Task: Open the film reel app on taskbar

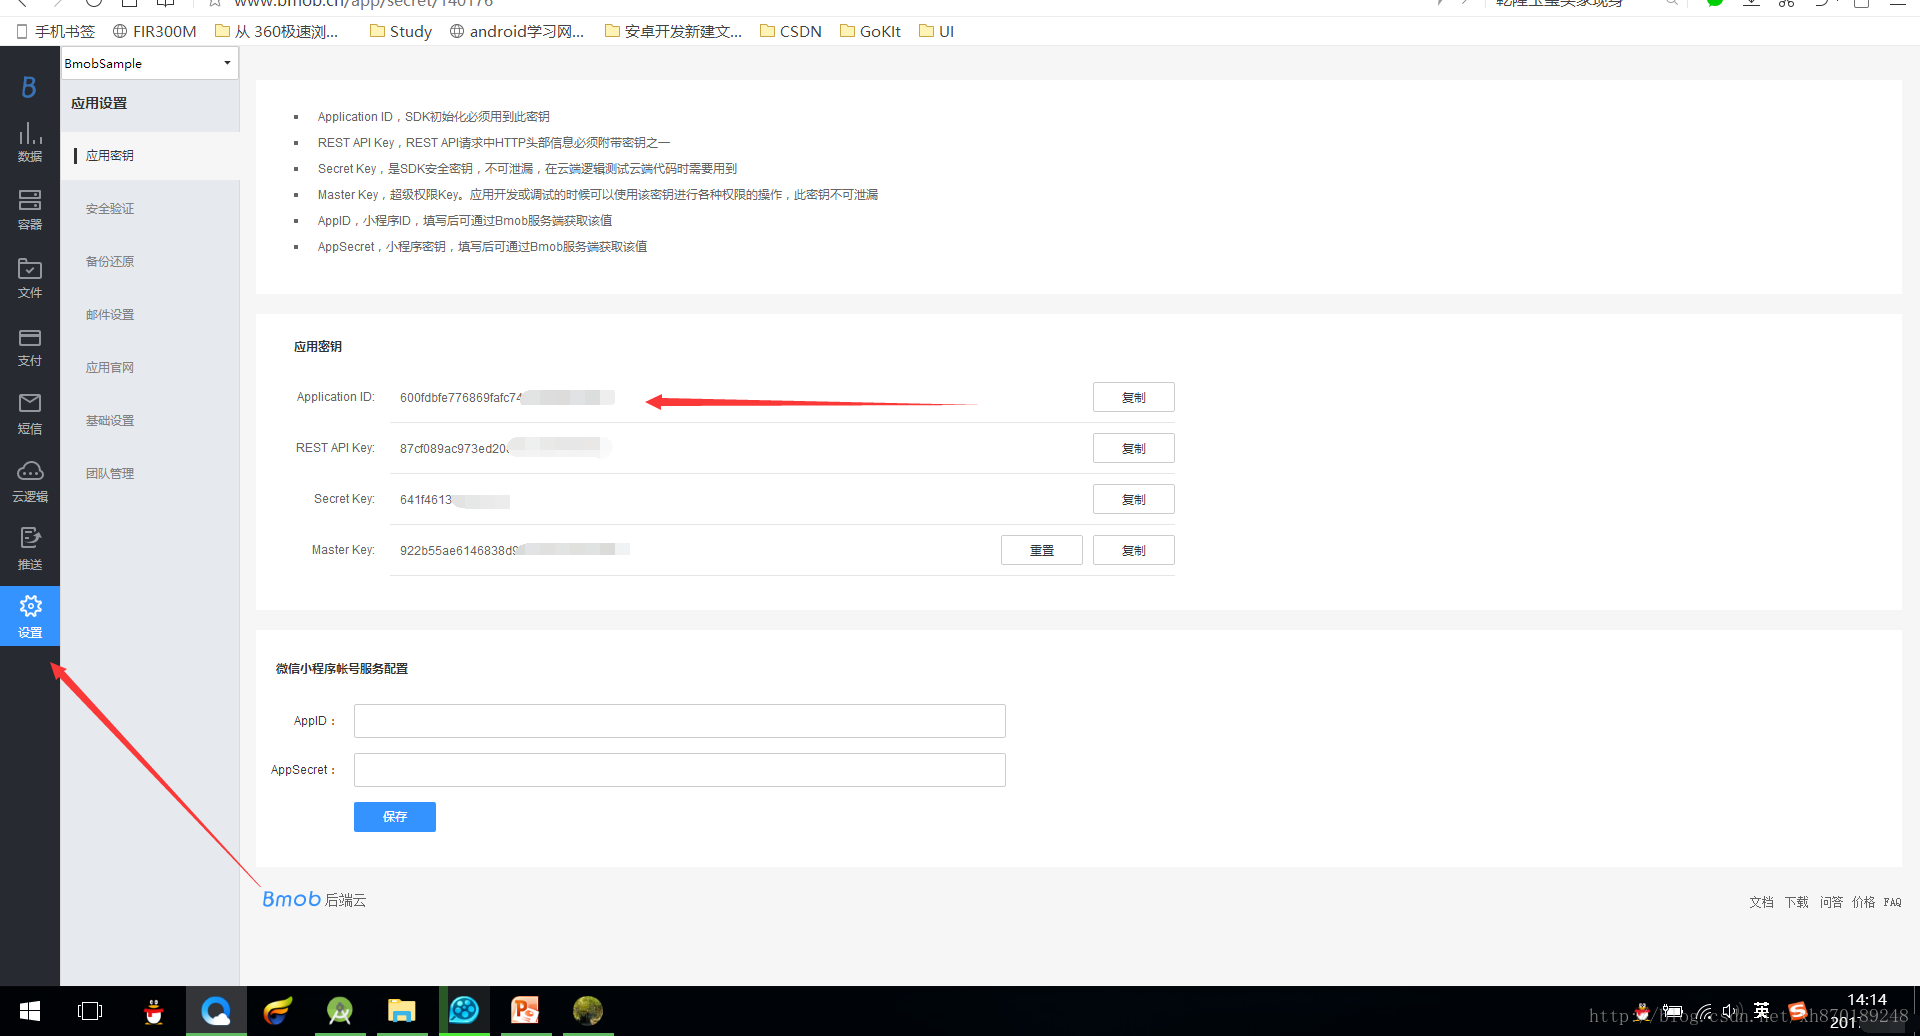Action: point(463,1011)
